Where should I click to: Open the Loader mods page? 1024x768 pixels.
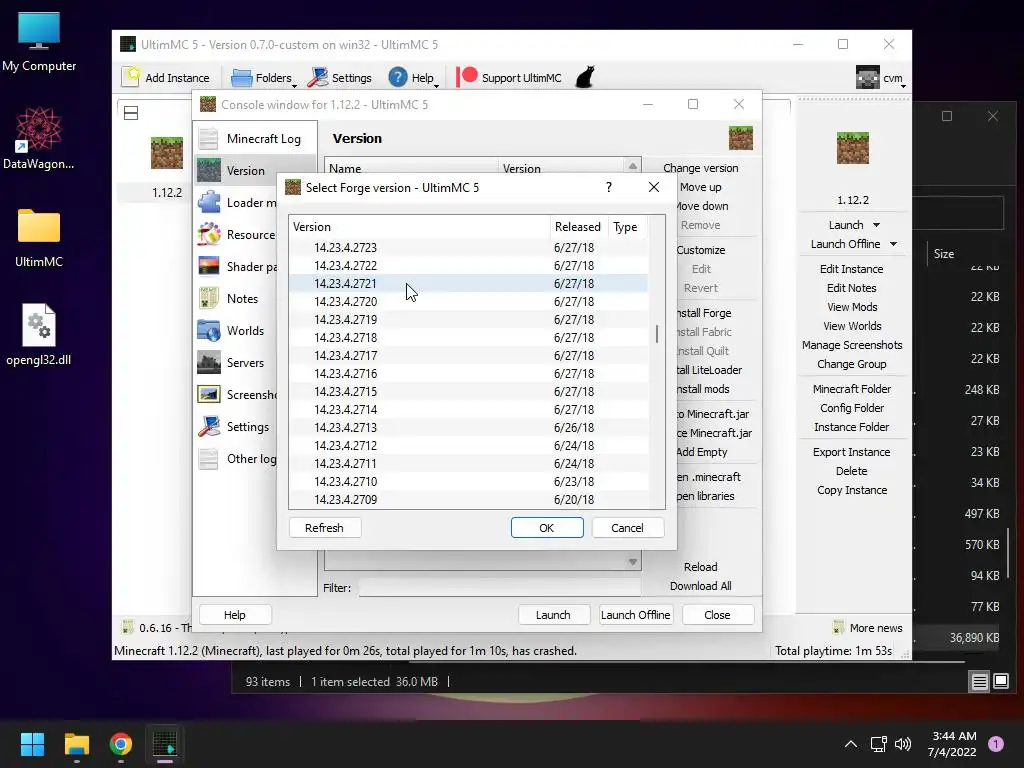(x=236, y=202)
